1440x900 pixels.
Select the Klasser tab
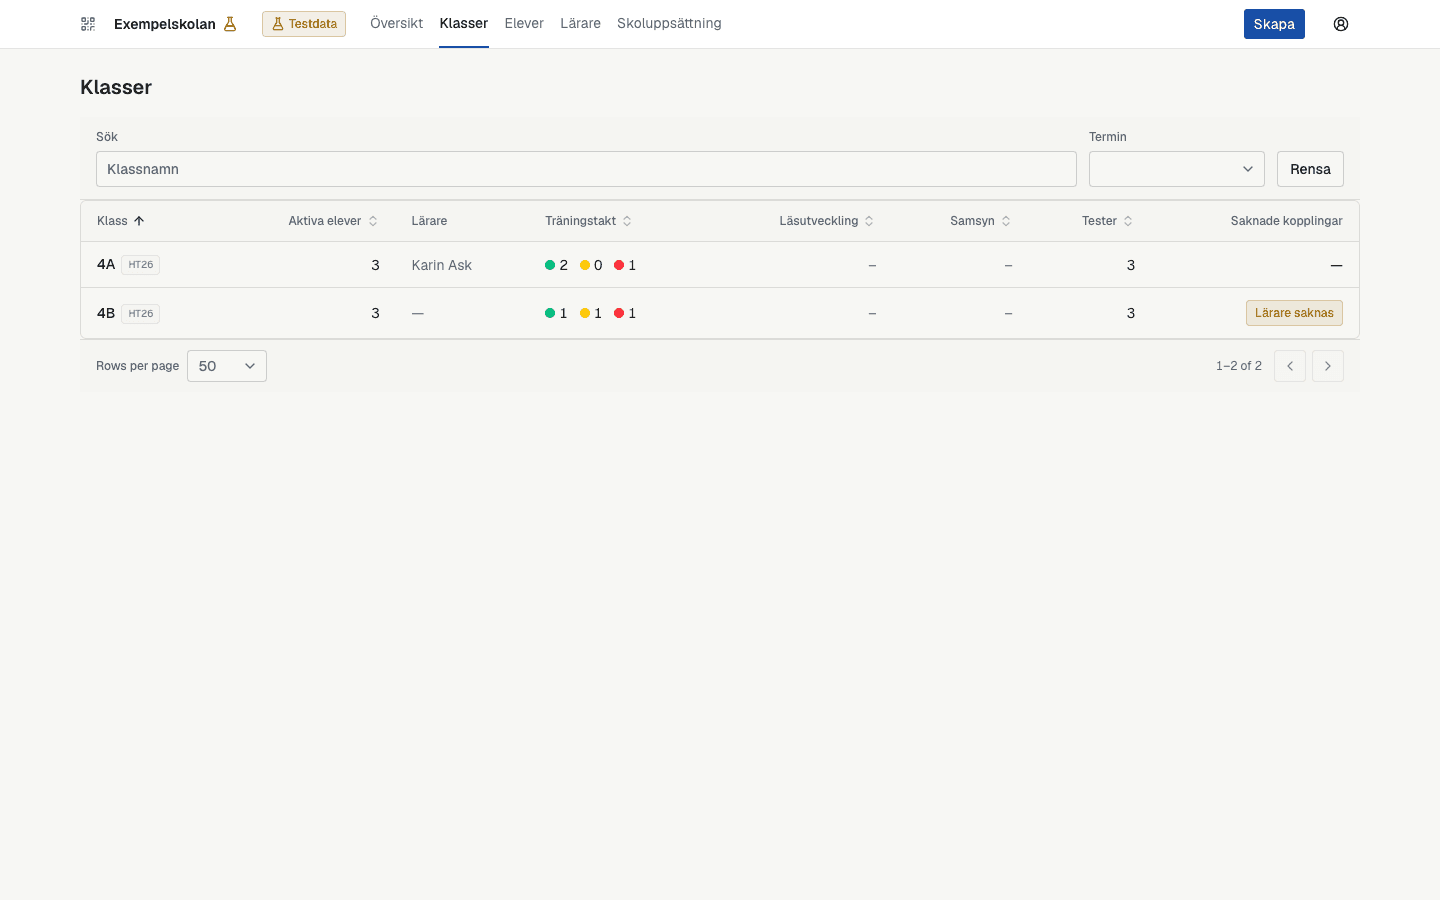pyautogui.click(x=464, y=23)
